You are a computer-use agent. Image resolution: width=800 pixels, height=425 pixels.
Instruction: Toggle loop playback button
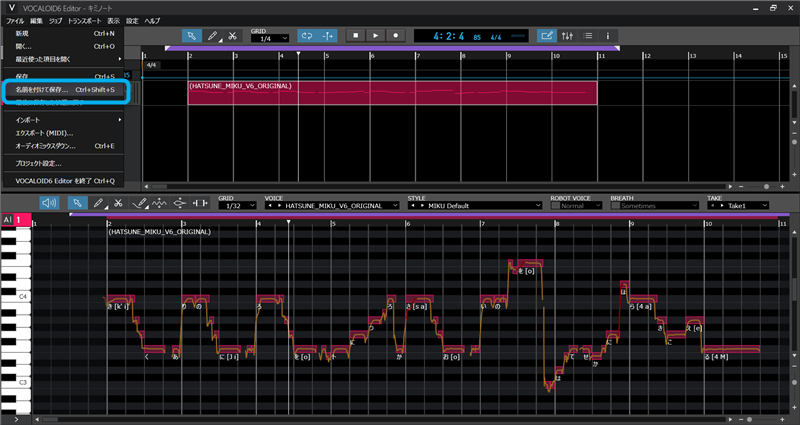point(307,36)
